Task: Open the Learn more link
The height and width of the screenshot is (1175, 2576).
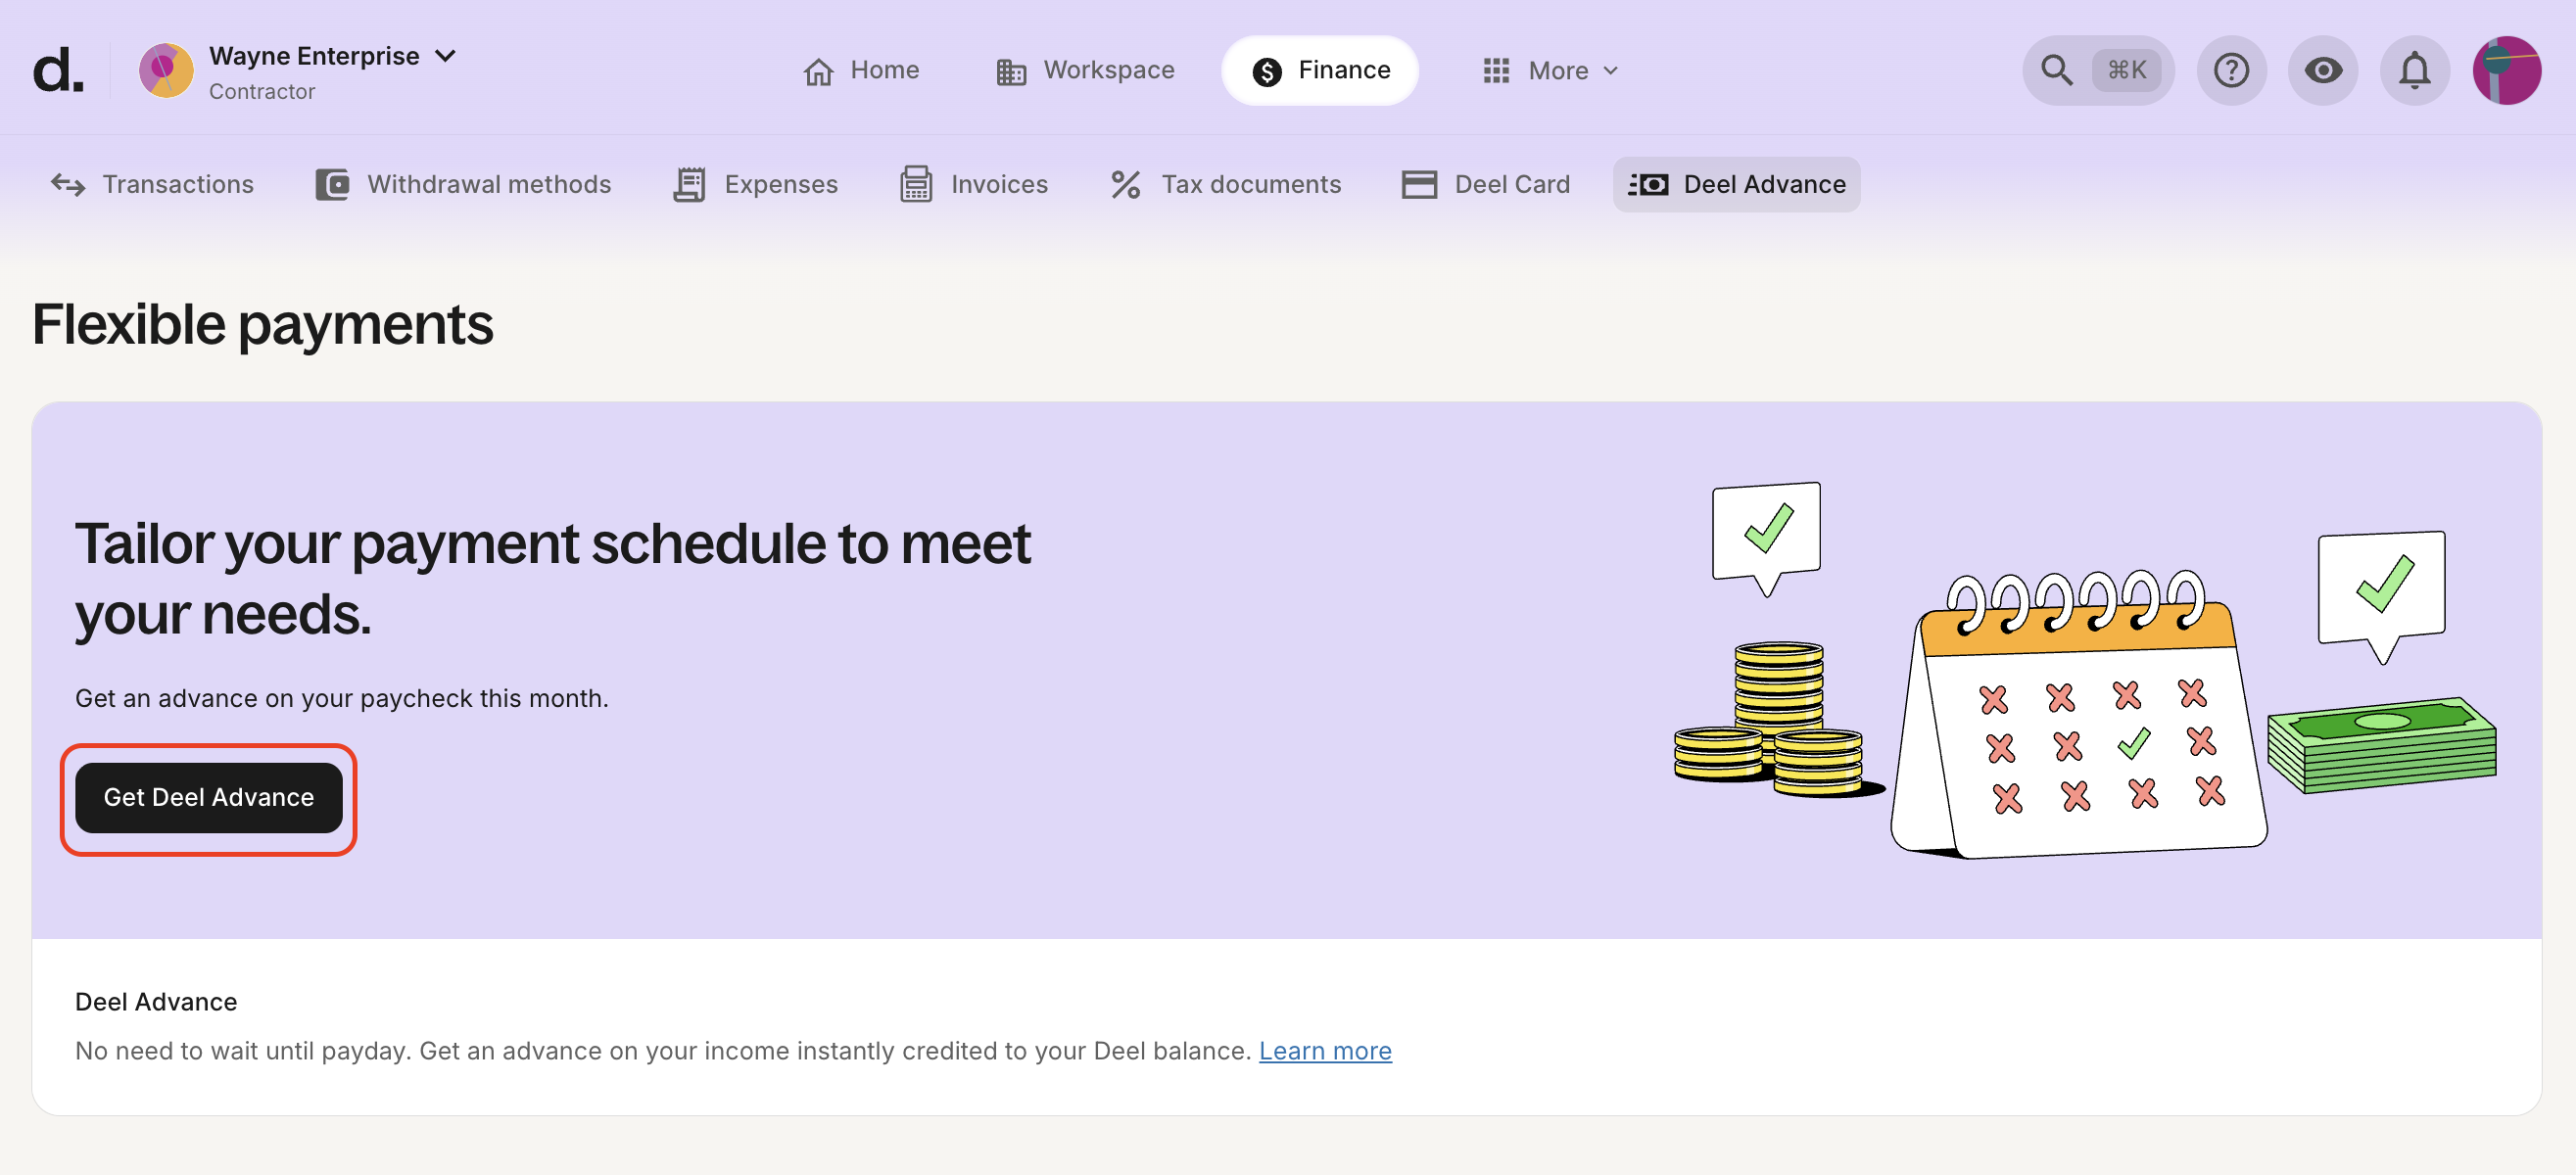Action: (x=1326, y=1050)
